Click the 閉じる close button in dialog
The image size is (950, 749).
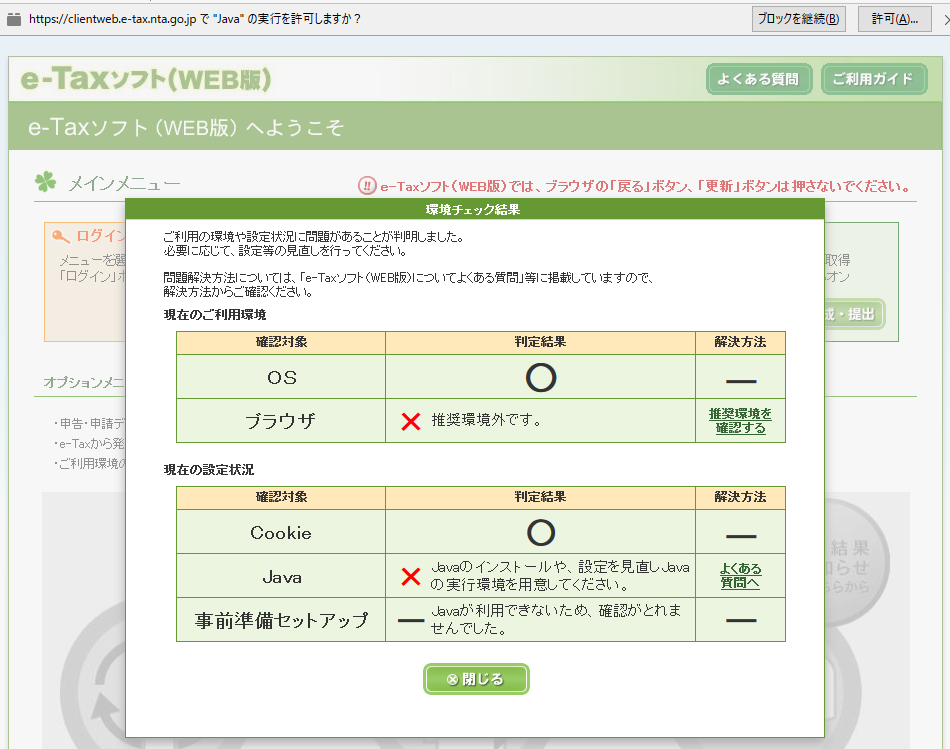(x=476, y=679)
